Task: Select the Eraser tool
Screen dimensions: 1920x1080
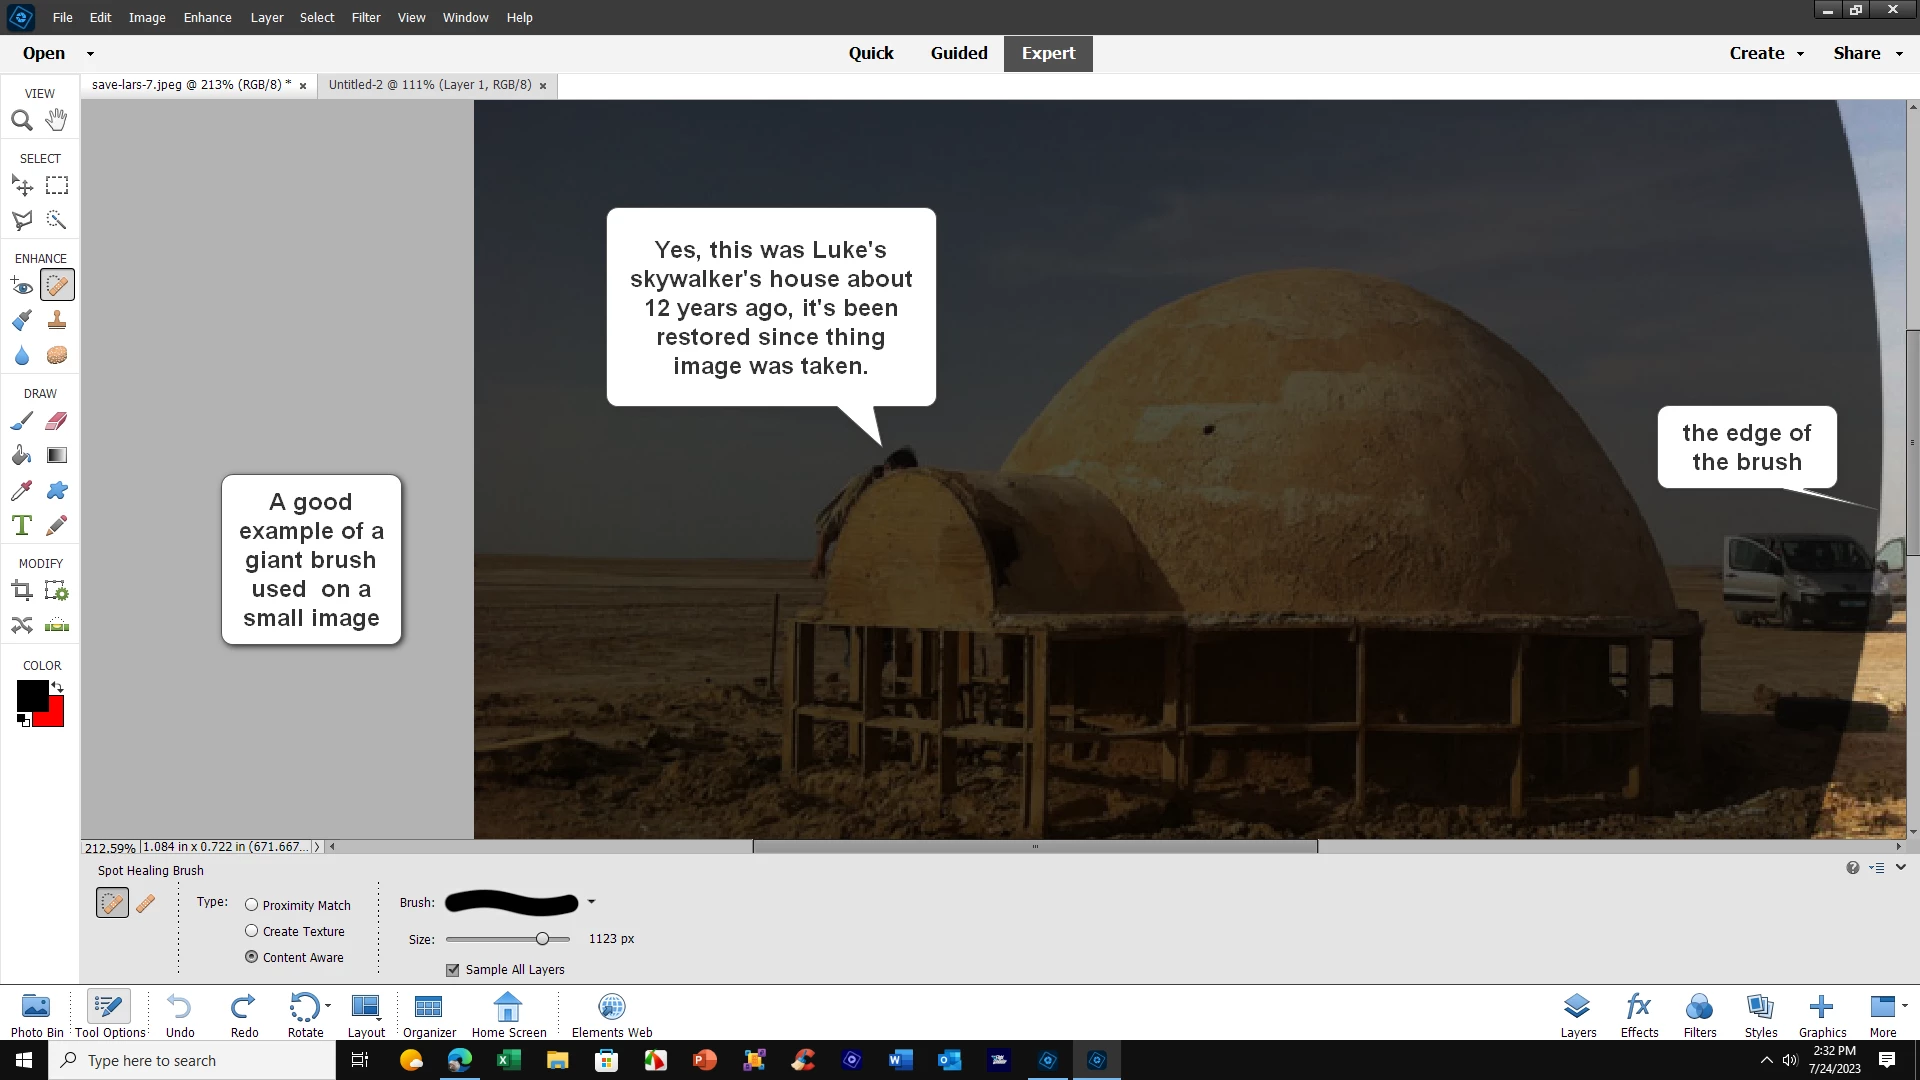Action: (57, 421)
